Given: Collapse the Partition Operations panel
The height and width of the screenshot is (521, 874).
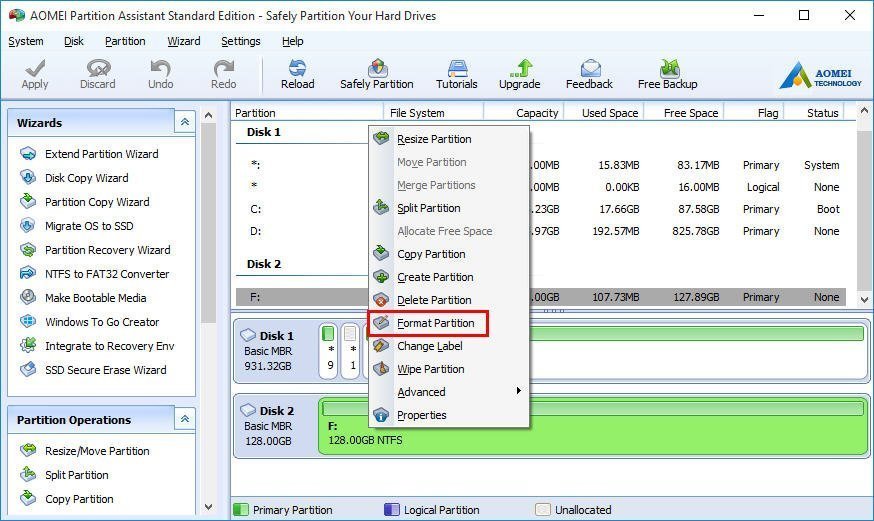Looking at the screenshot, I should pos(184,419).
